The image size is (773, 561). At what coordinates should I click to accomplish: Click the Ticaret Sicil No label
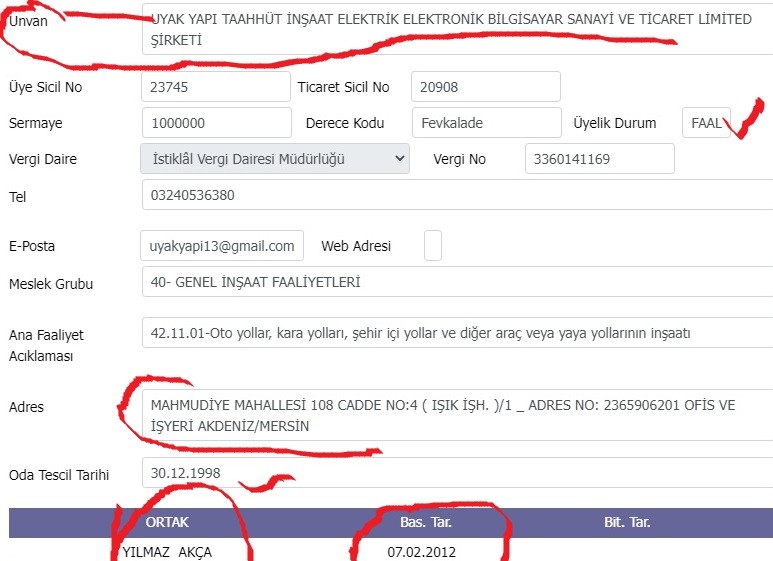344,87
